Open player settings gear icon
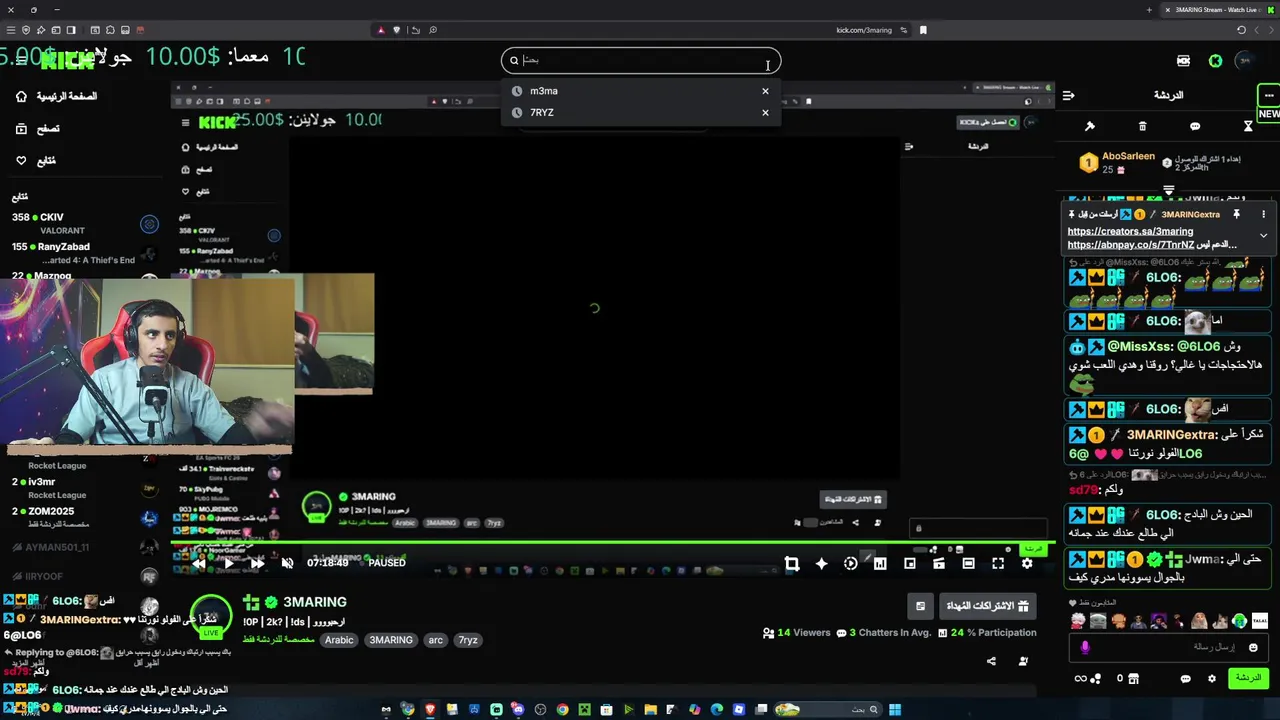Image resolution: width=1280 pixels, height=720 pixels. click(1027, 564)
